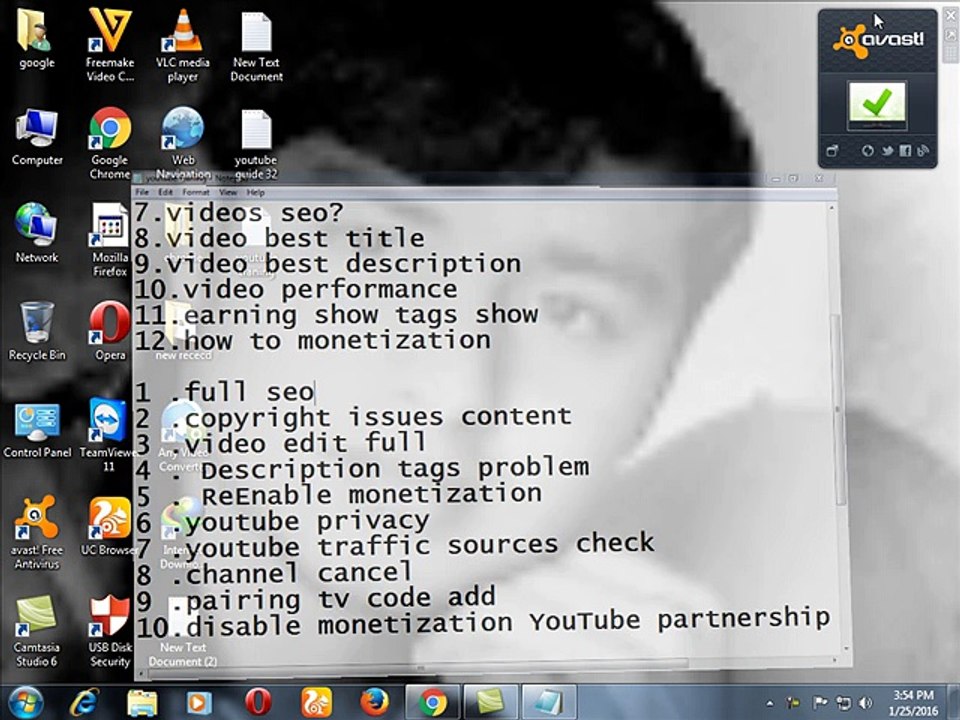This screenshot has height=720, width=960.
Task: Click the line "9.video best description"
Action: [x=328, y=264]
